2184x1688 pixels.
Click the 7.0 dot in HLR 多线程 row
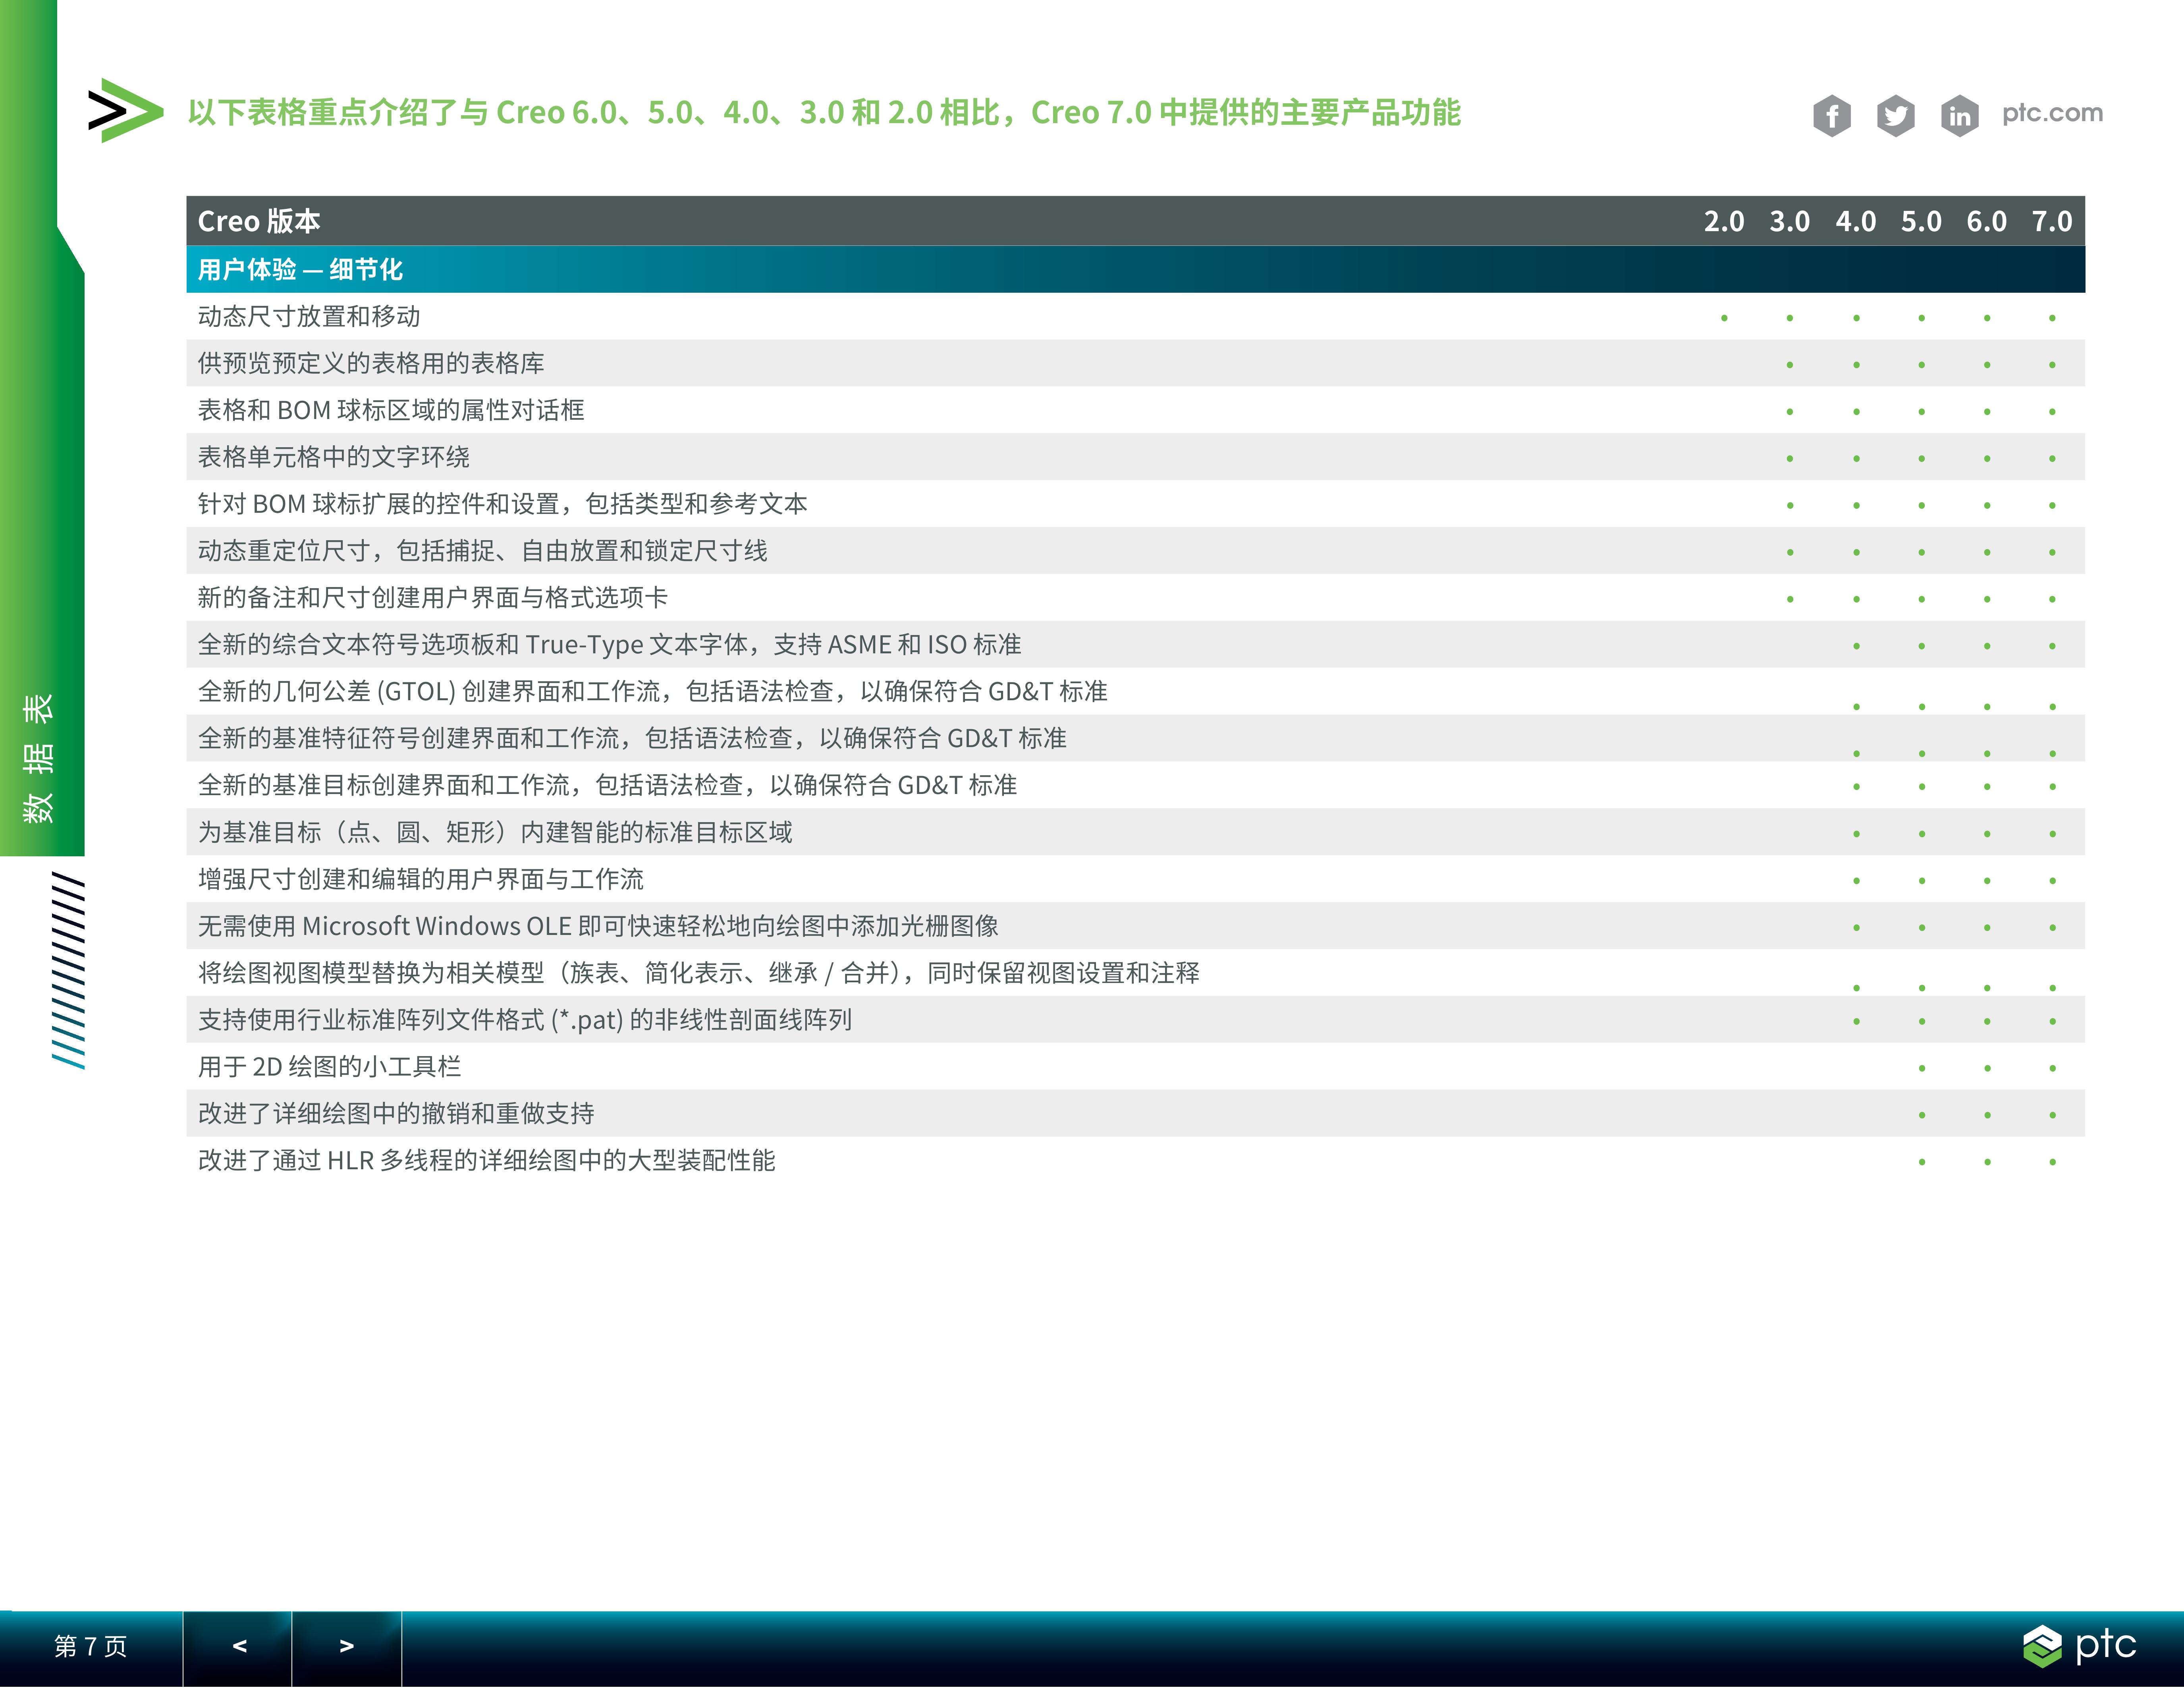click(2052, 1162)
